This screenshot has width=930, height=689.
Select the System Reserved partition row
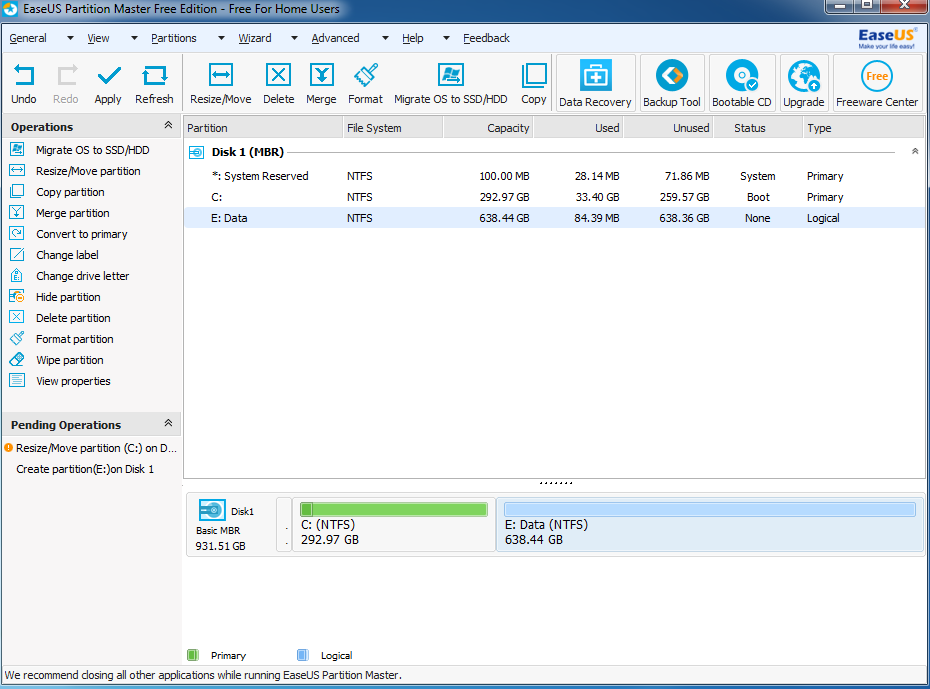(554, 176)
